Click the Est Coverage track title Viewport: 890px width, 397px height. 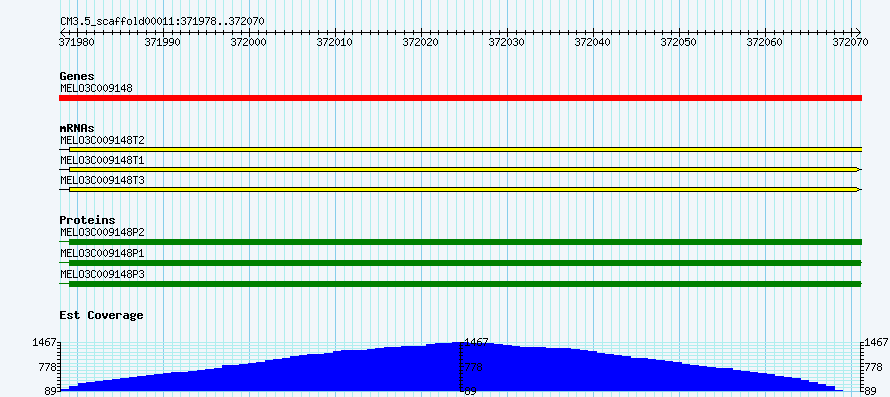102,315
